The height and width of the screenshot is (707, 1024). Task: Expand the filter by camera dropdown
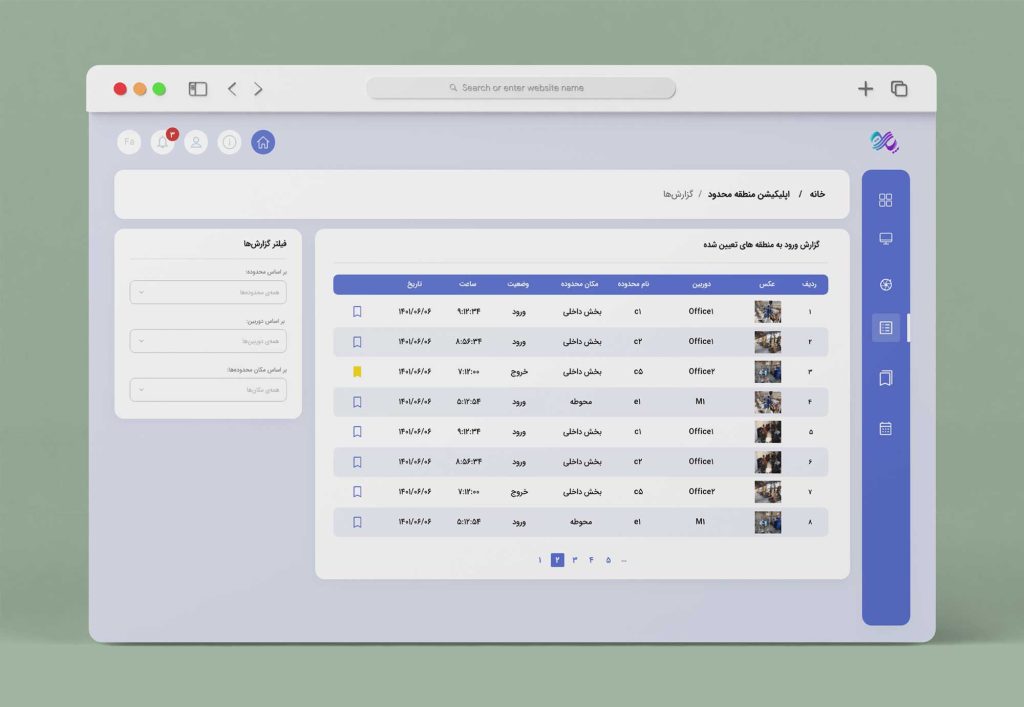tap(208, 341)
